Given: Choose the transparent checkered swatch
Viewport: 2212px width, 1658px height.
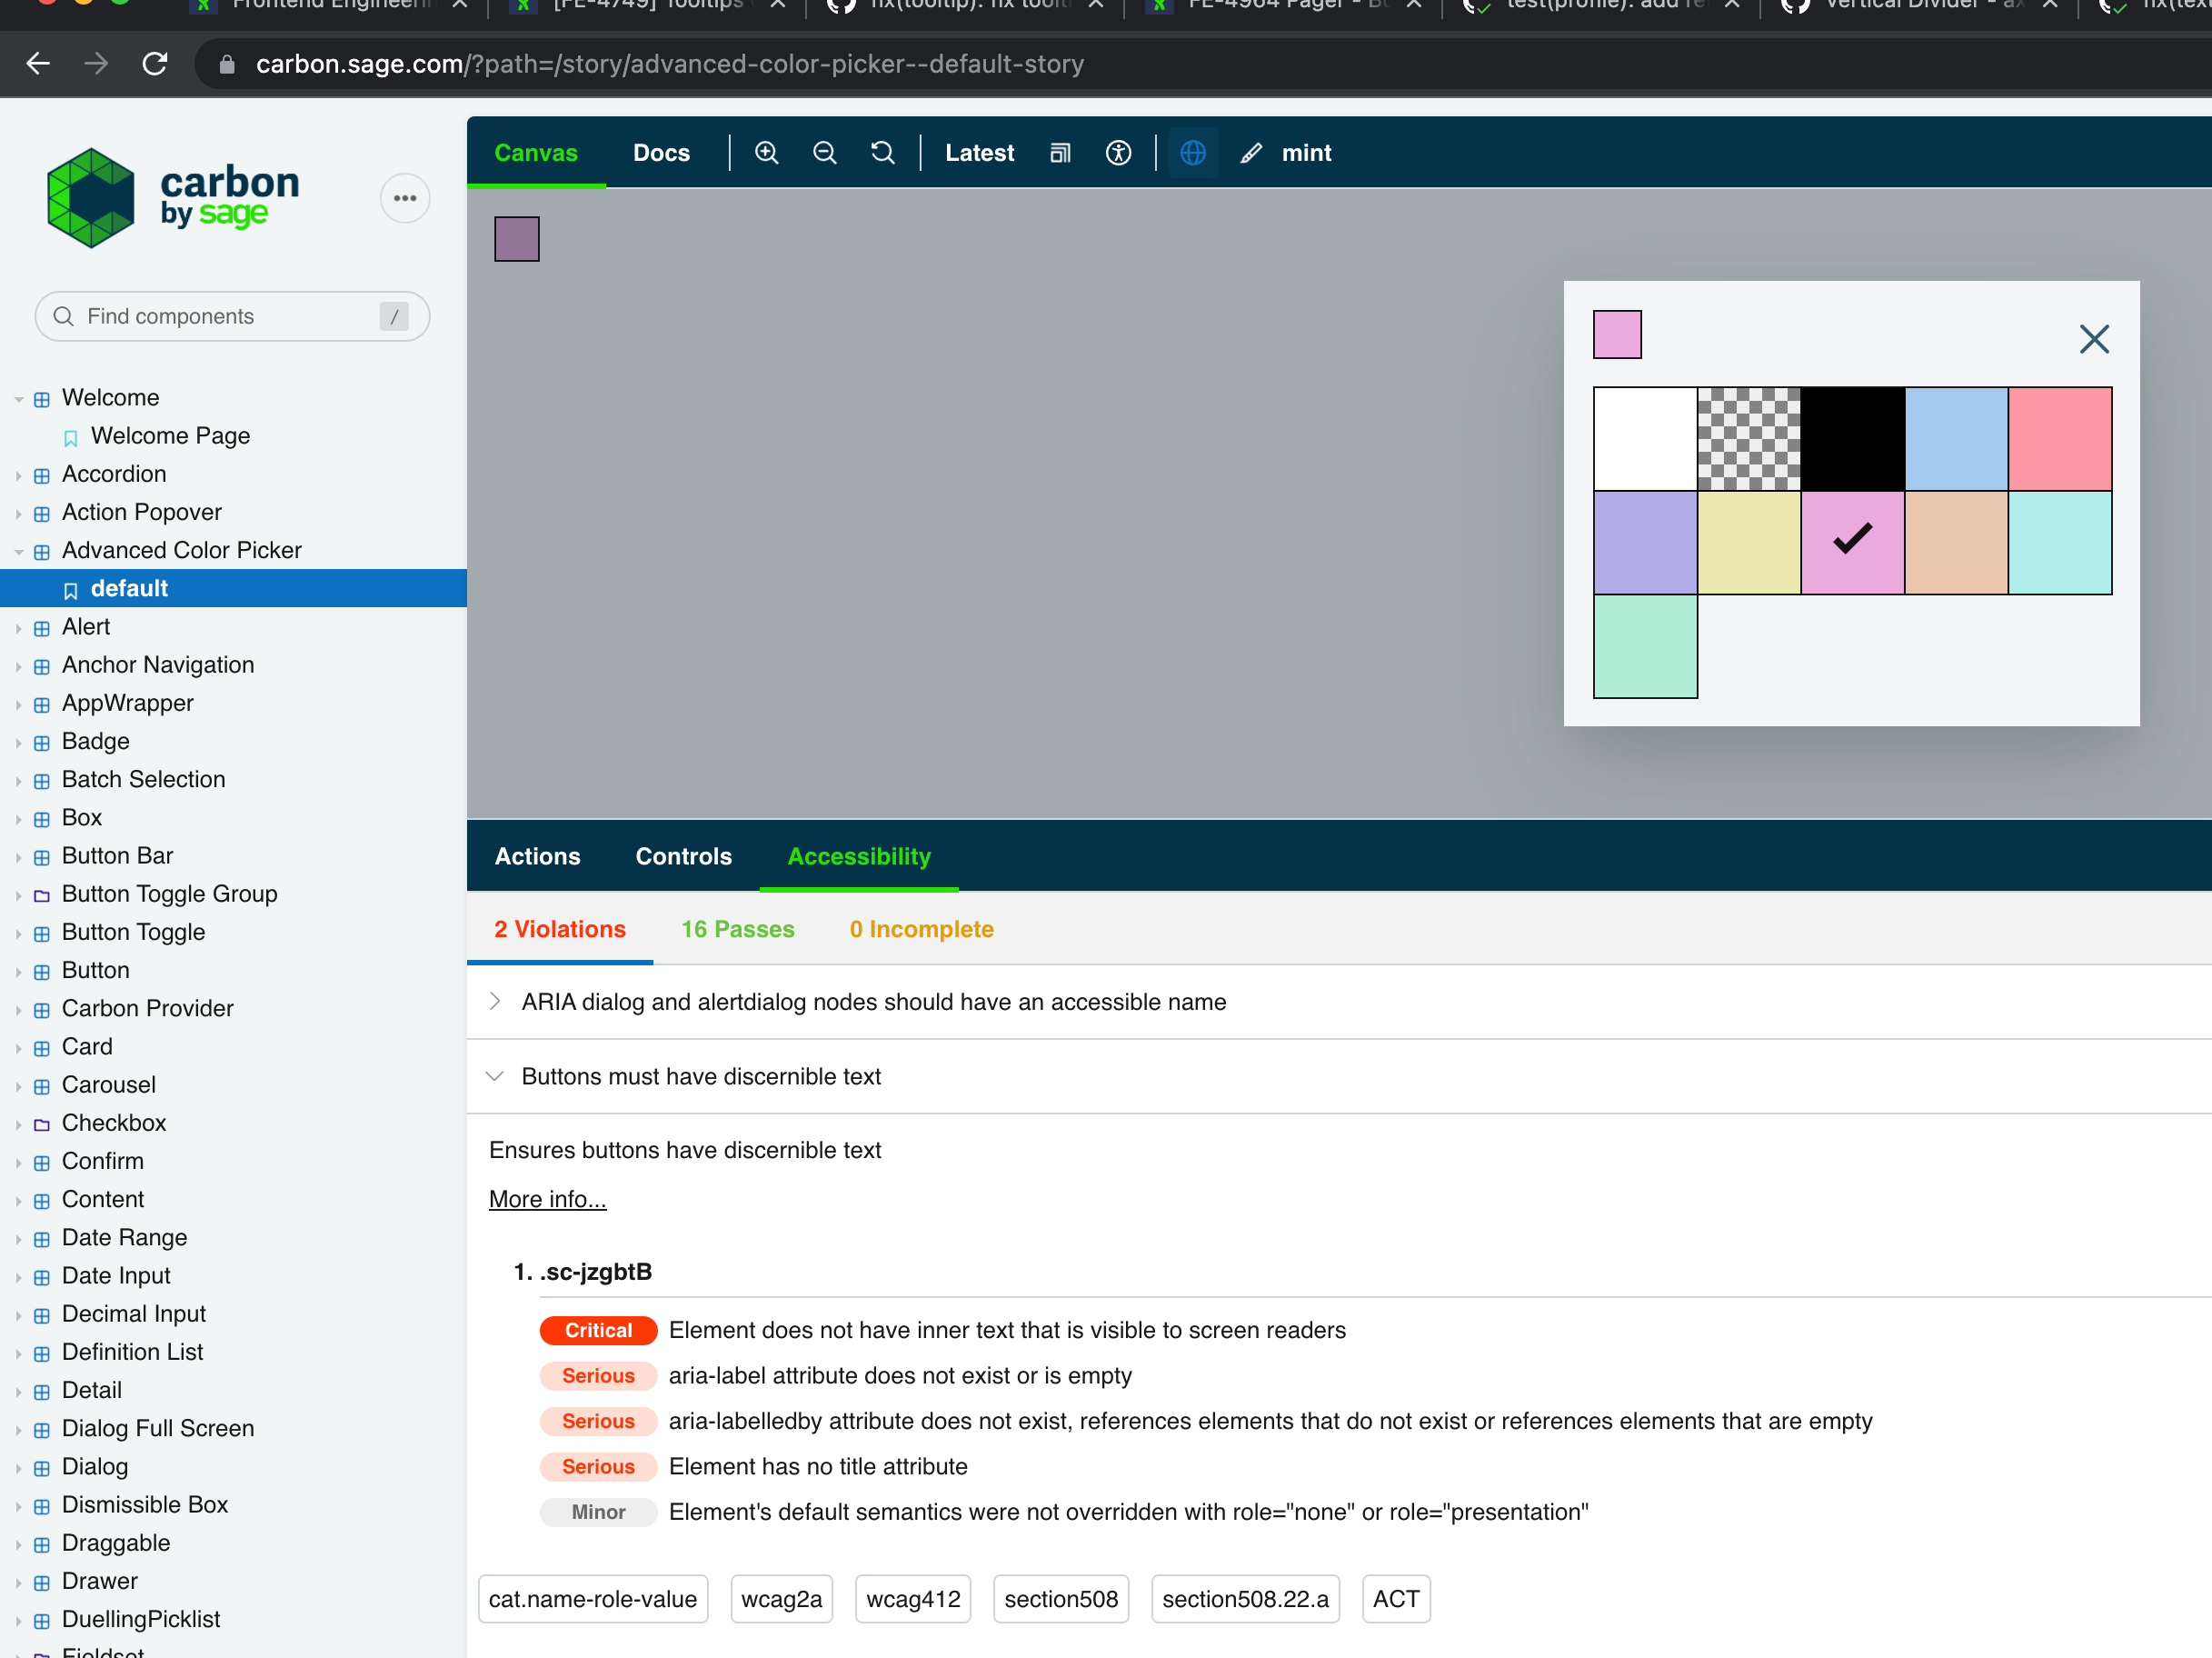Looking at the screenshot, I should pos(1749,439).
